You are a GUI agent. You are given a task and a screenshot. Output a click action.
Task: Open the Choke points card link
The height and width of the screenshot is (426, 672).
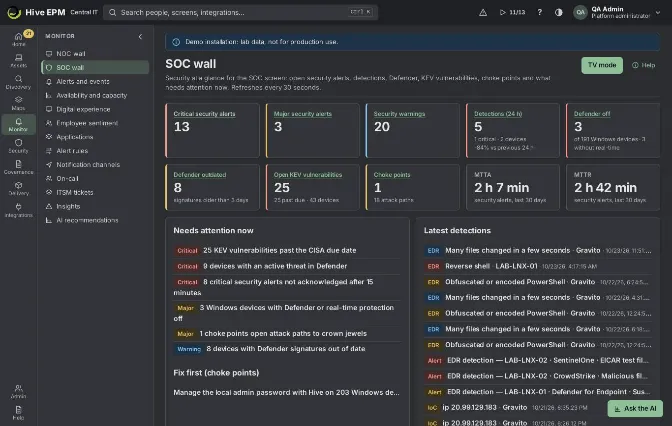click(x=392, y=175)
